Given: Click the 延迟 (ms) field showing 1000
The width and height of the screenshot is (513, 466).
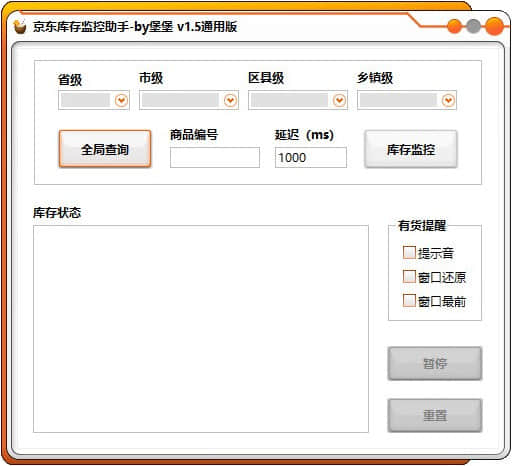Looking at the screenshot, I should point(311,157).
